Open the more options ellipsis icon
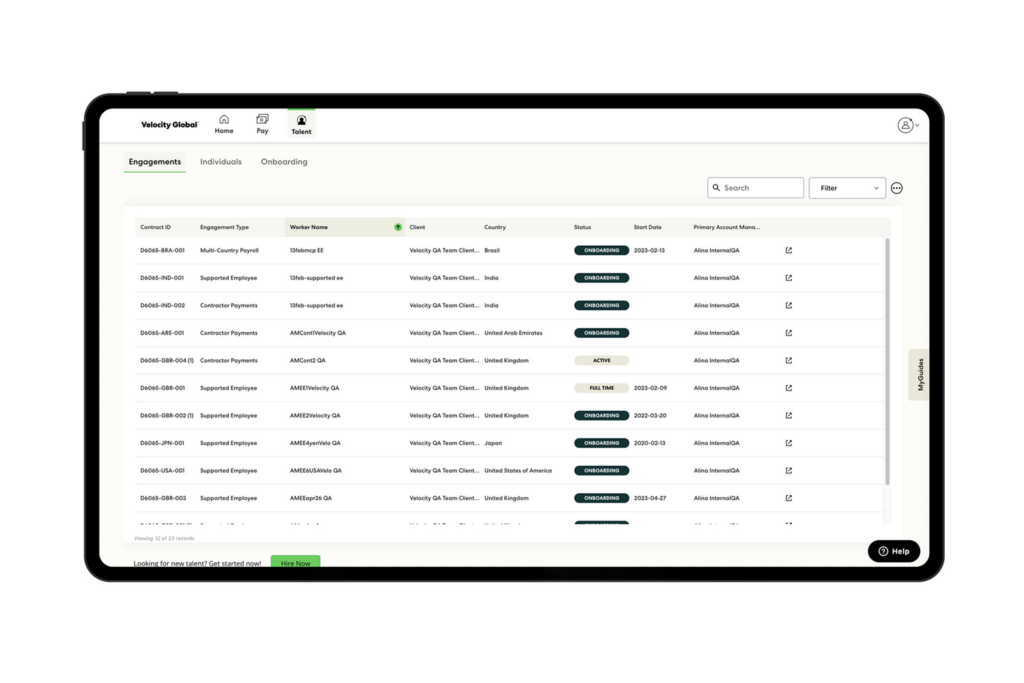This screenshot has height=683, width=1024. click(x=897, y=188)
